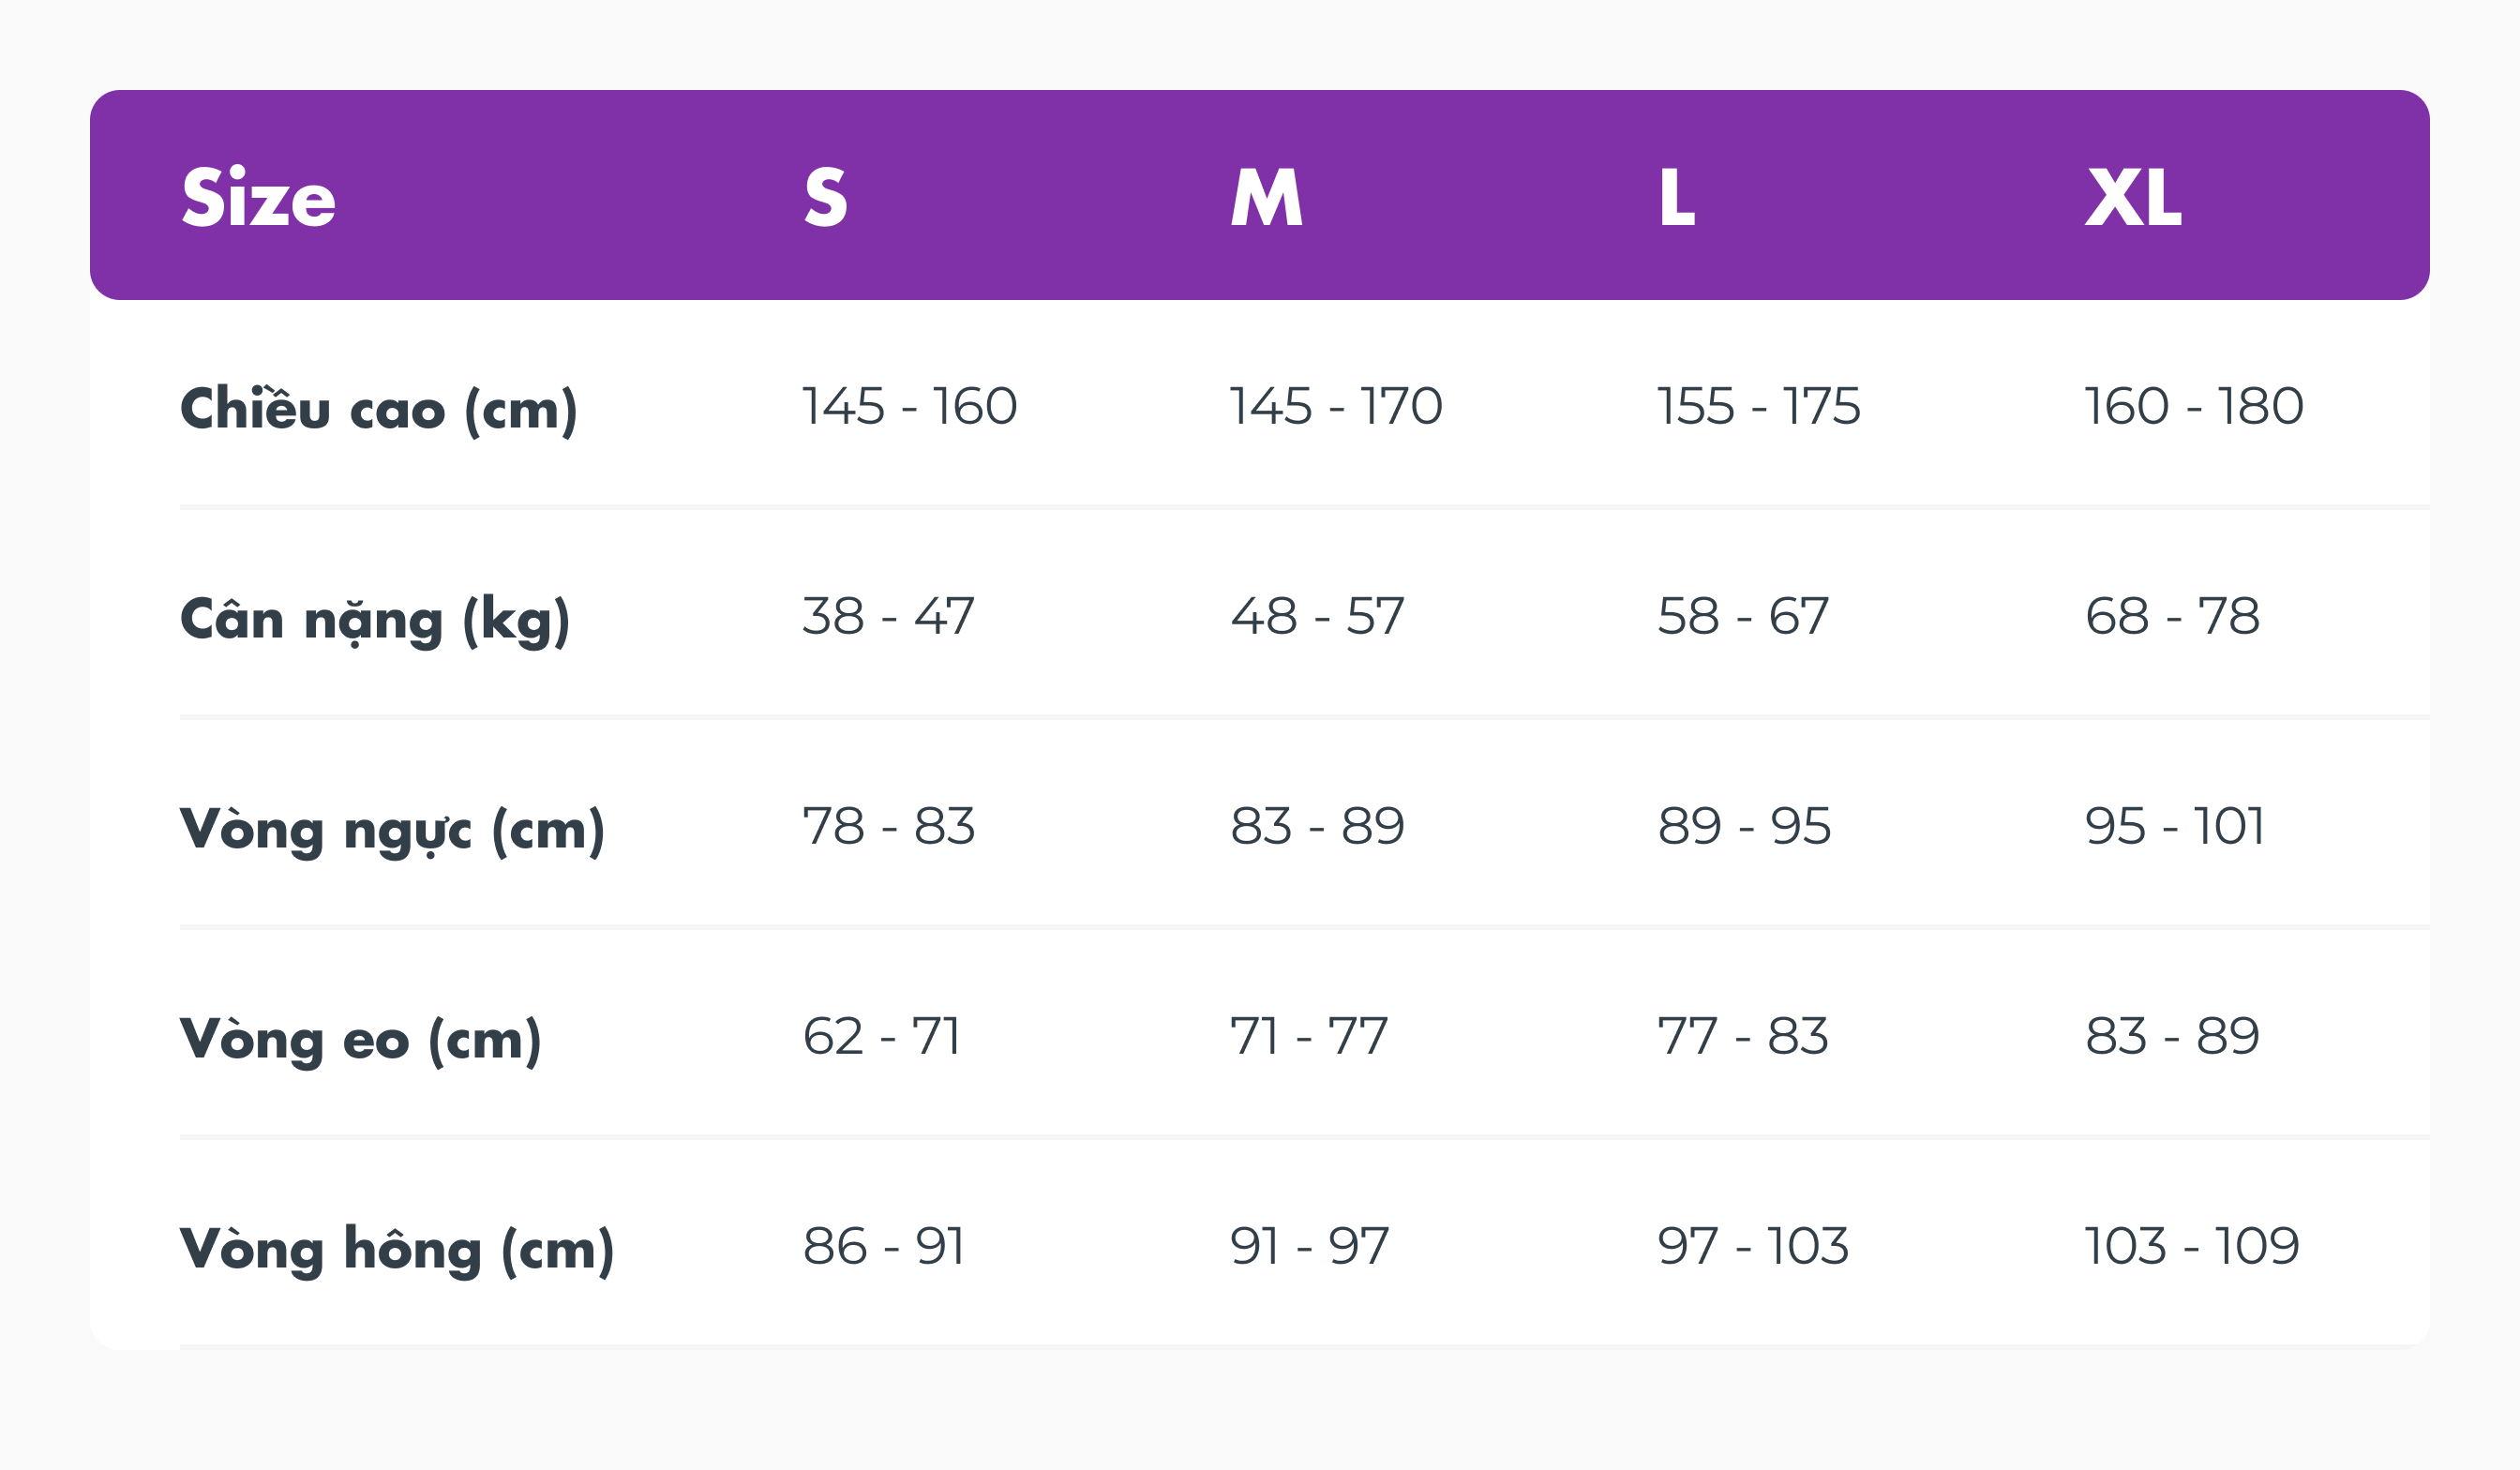
Task: Select the height value 155 - 175
Action: [x=1758, y=406]
